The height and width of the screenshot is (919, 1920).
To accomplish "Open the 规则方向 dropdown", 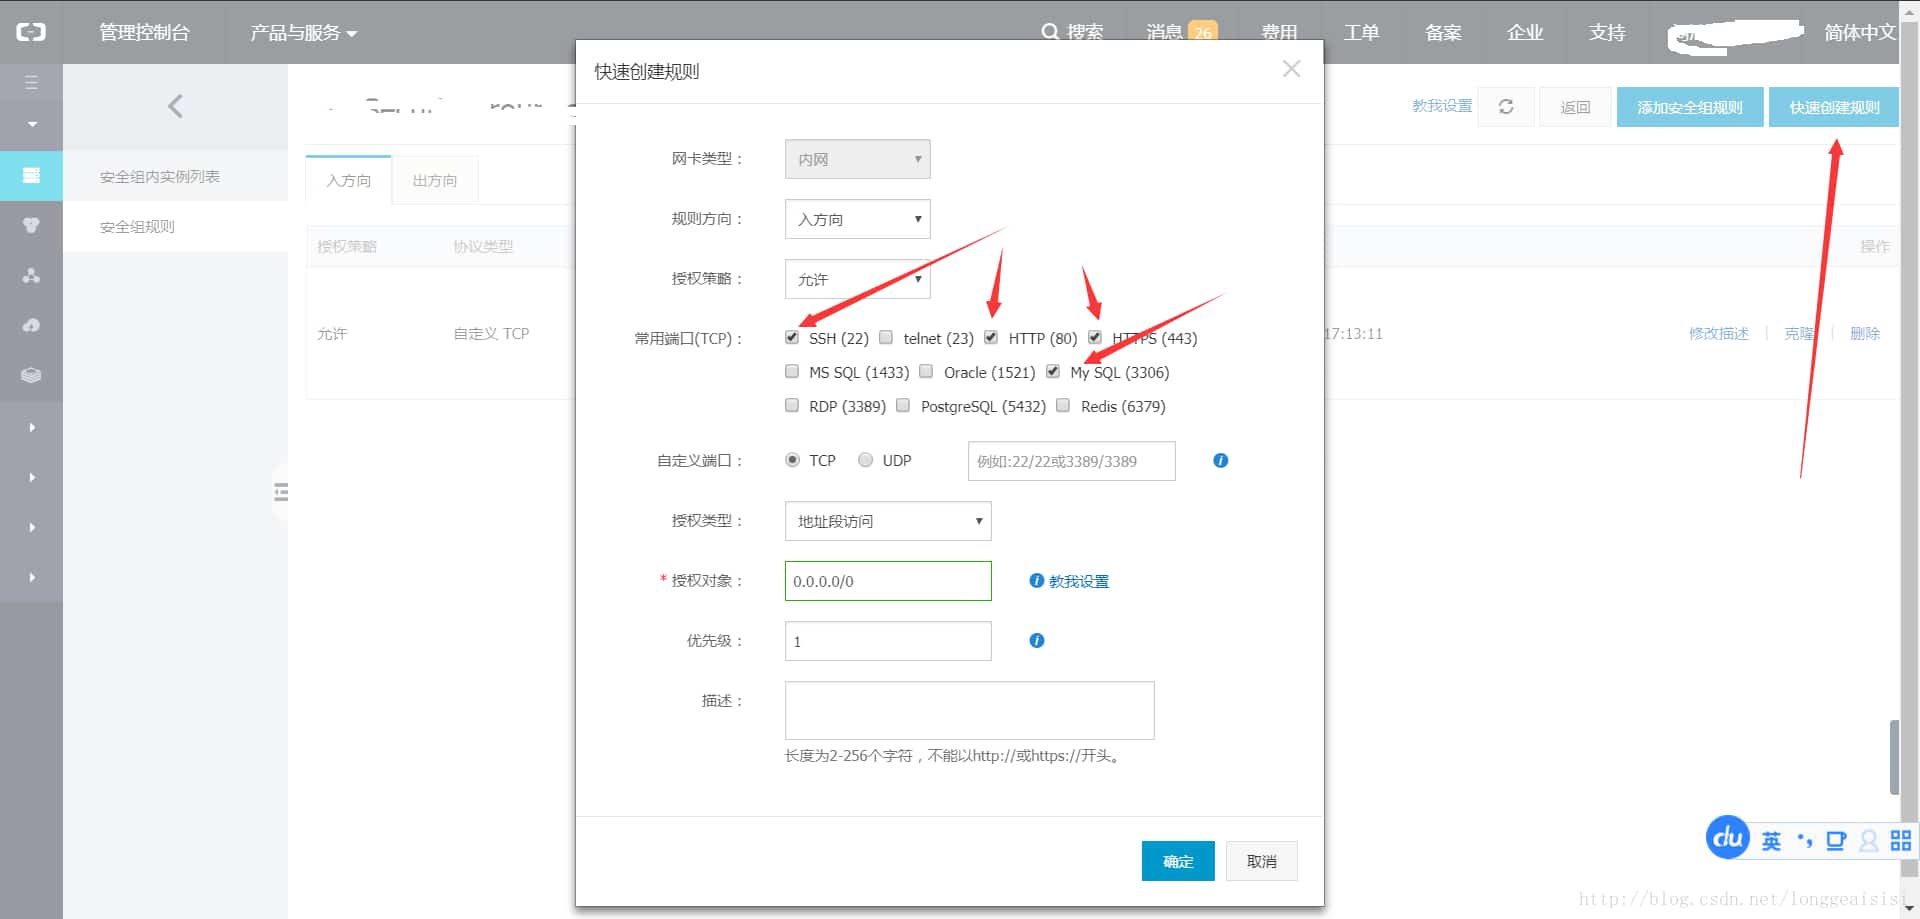I will [x=857, y=219].
